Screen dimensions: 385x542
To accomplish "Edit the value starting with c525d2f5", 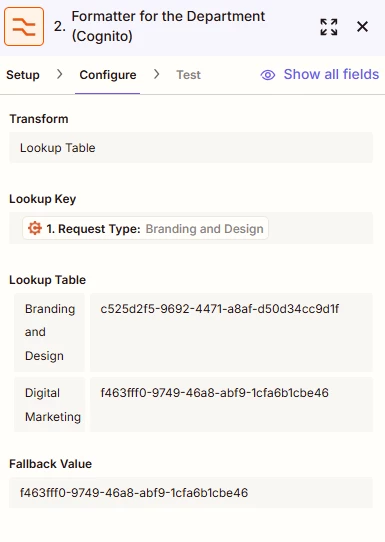I will point(231,332).
